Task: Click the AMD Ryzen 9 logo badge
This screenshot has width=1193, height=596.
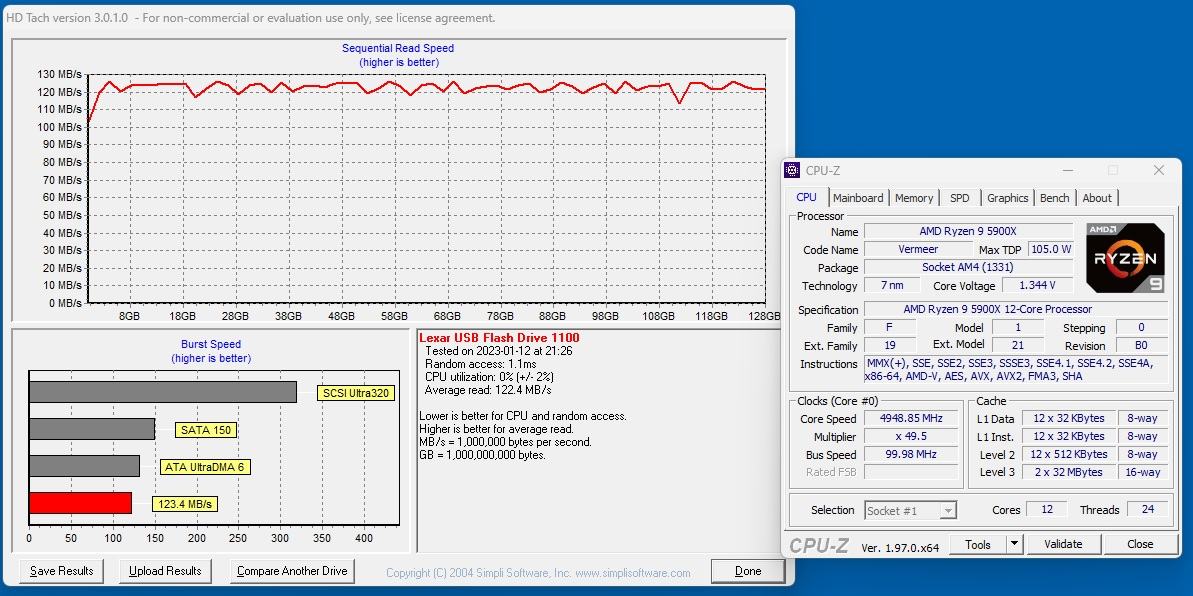Action: 1125,259
